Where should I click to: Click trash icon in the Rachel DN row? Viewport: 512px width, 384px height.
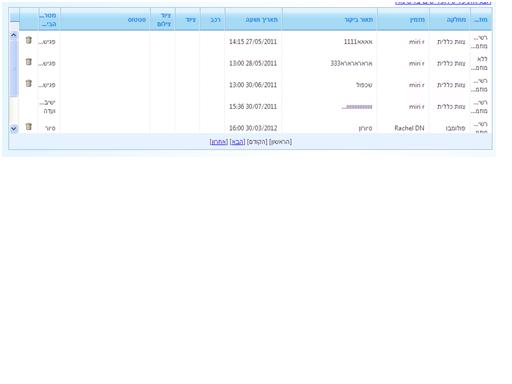[x=29, y=127]
